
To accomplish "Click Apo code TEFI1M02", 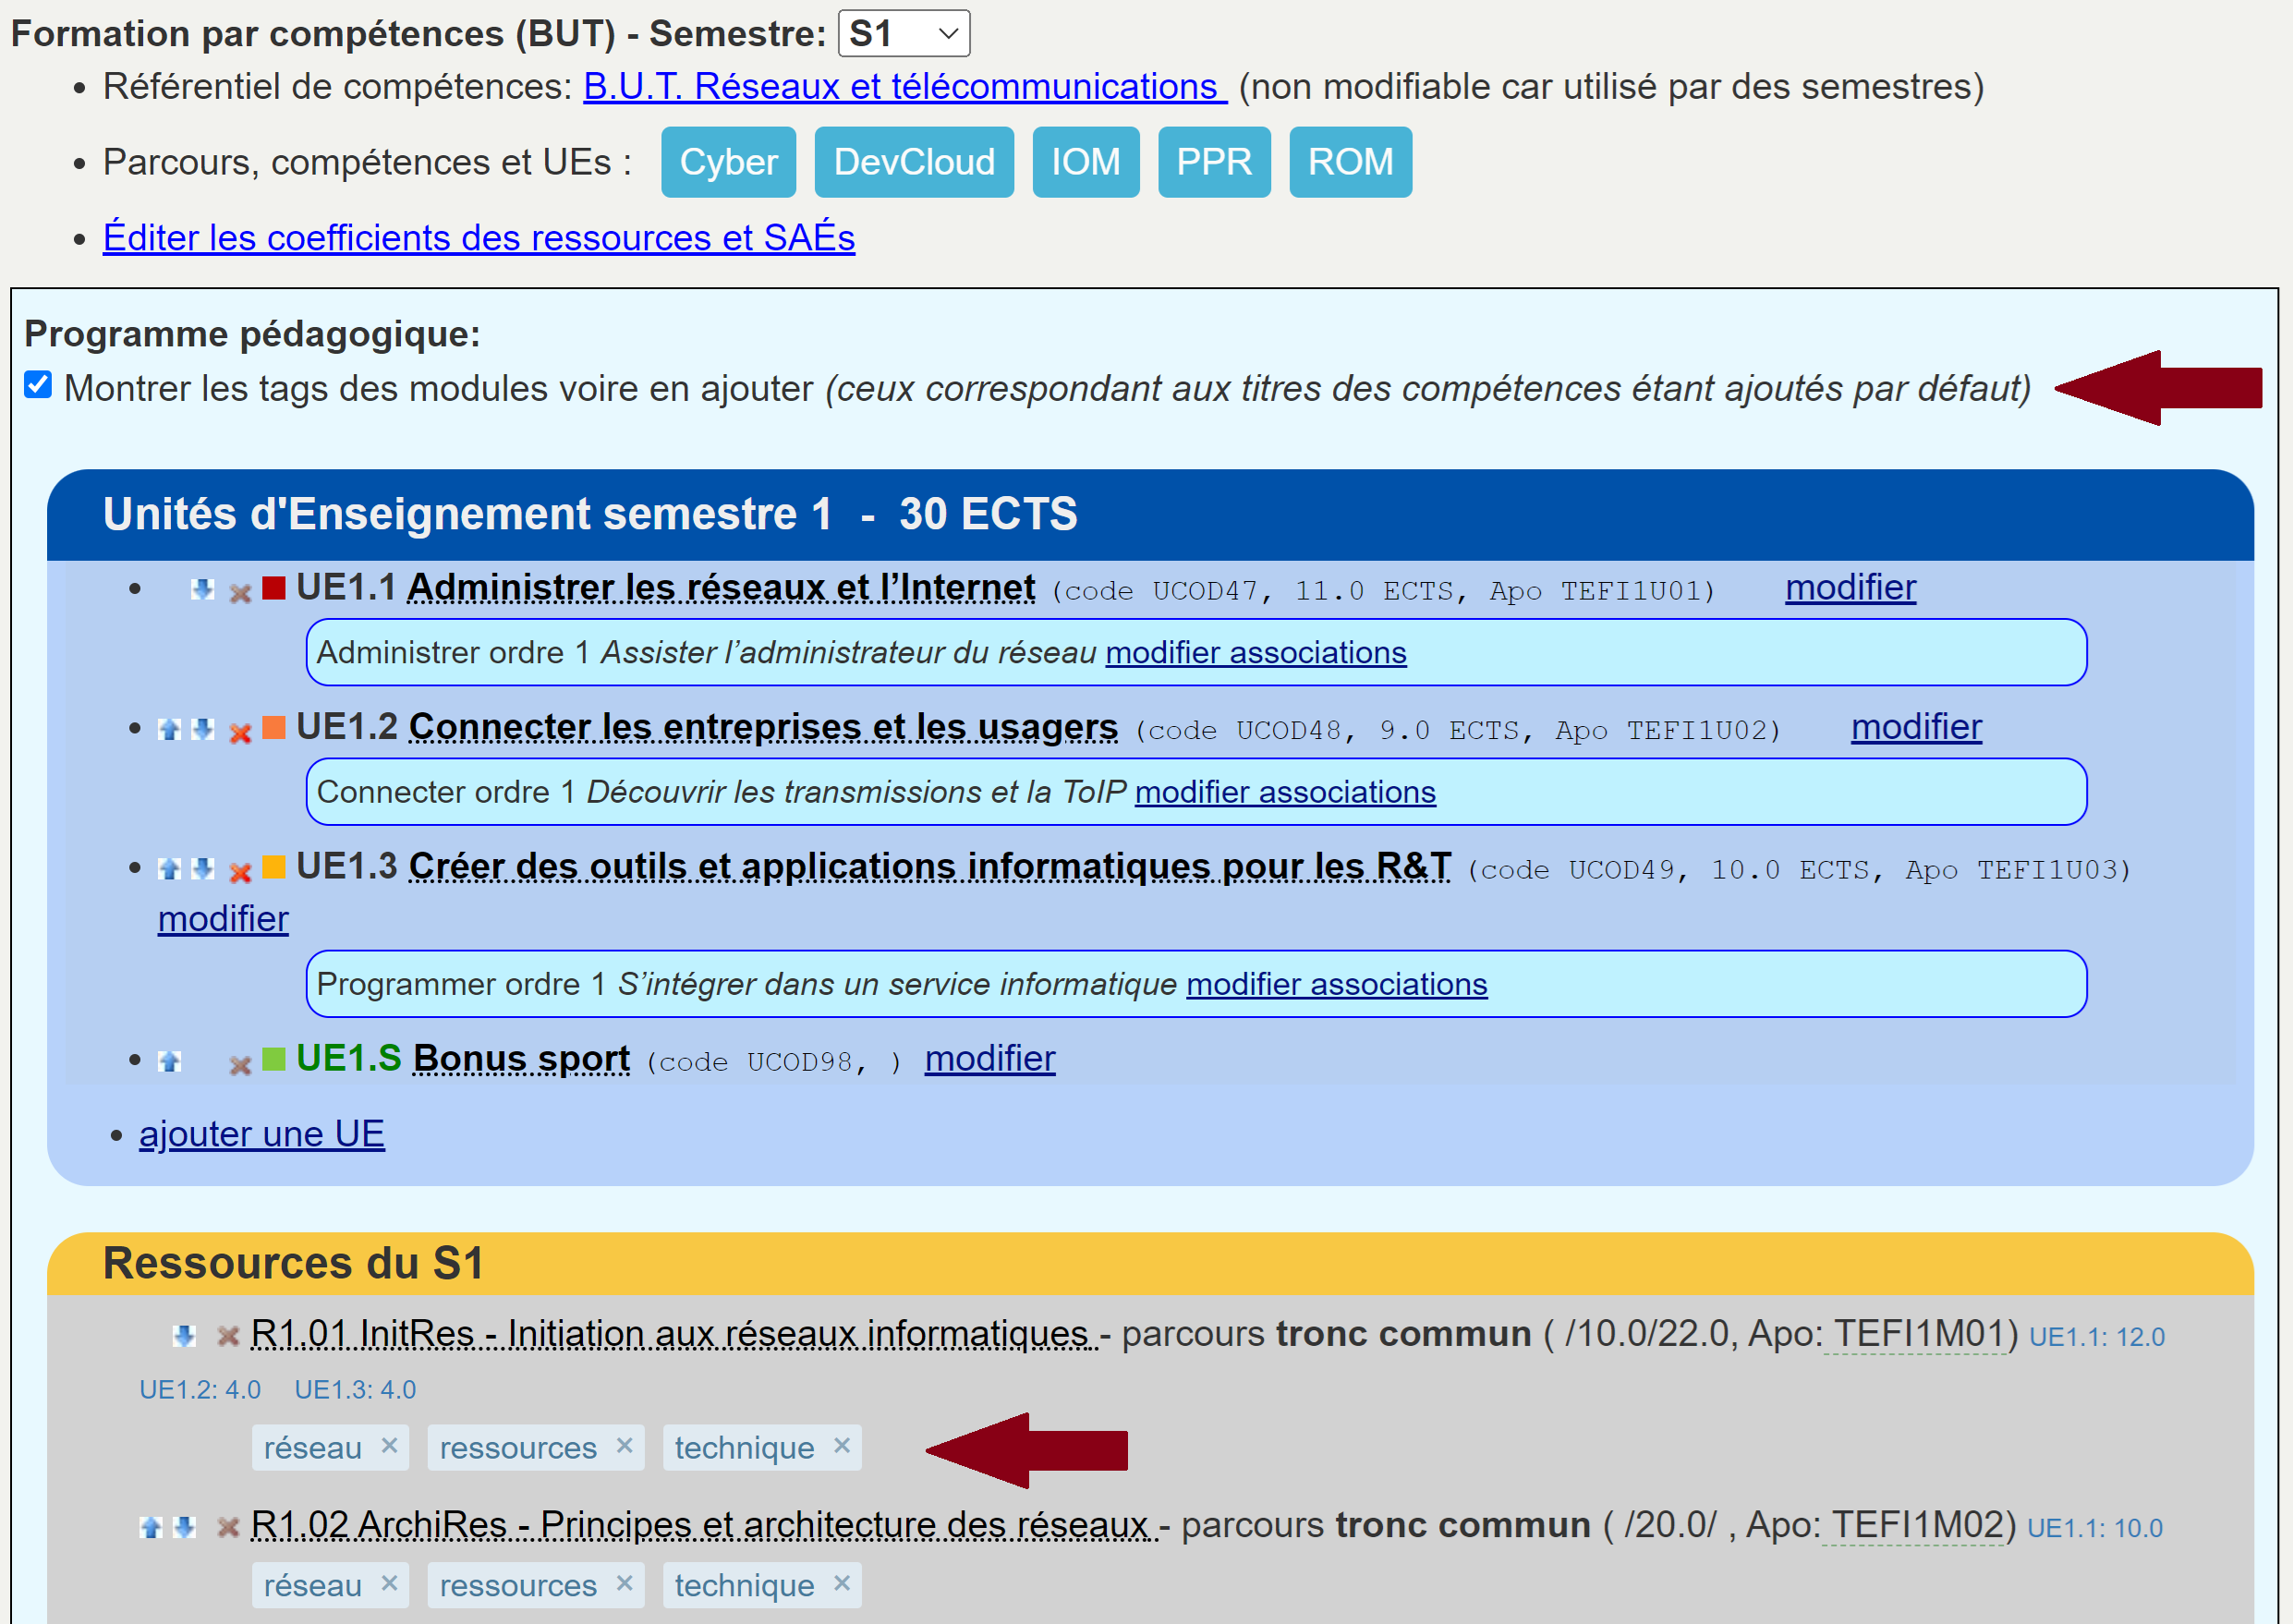I will coord(1913,1526).
